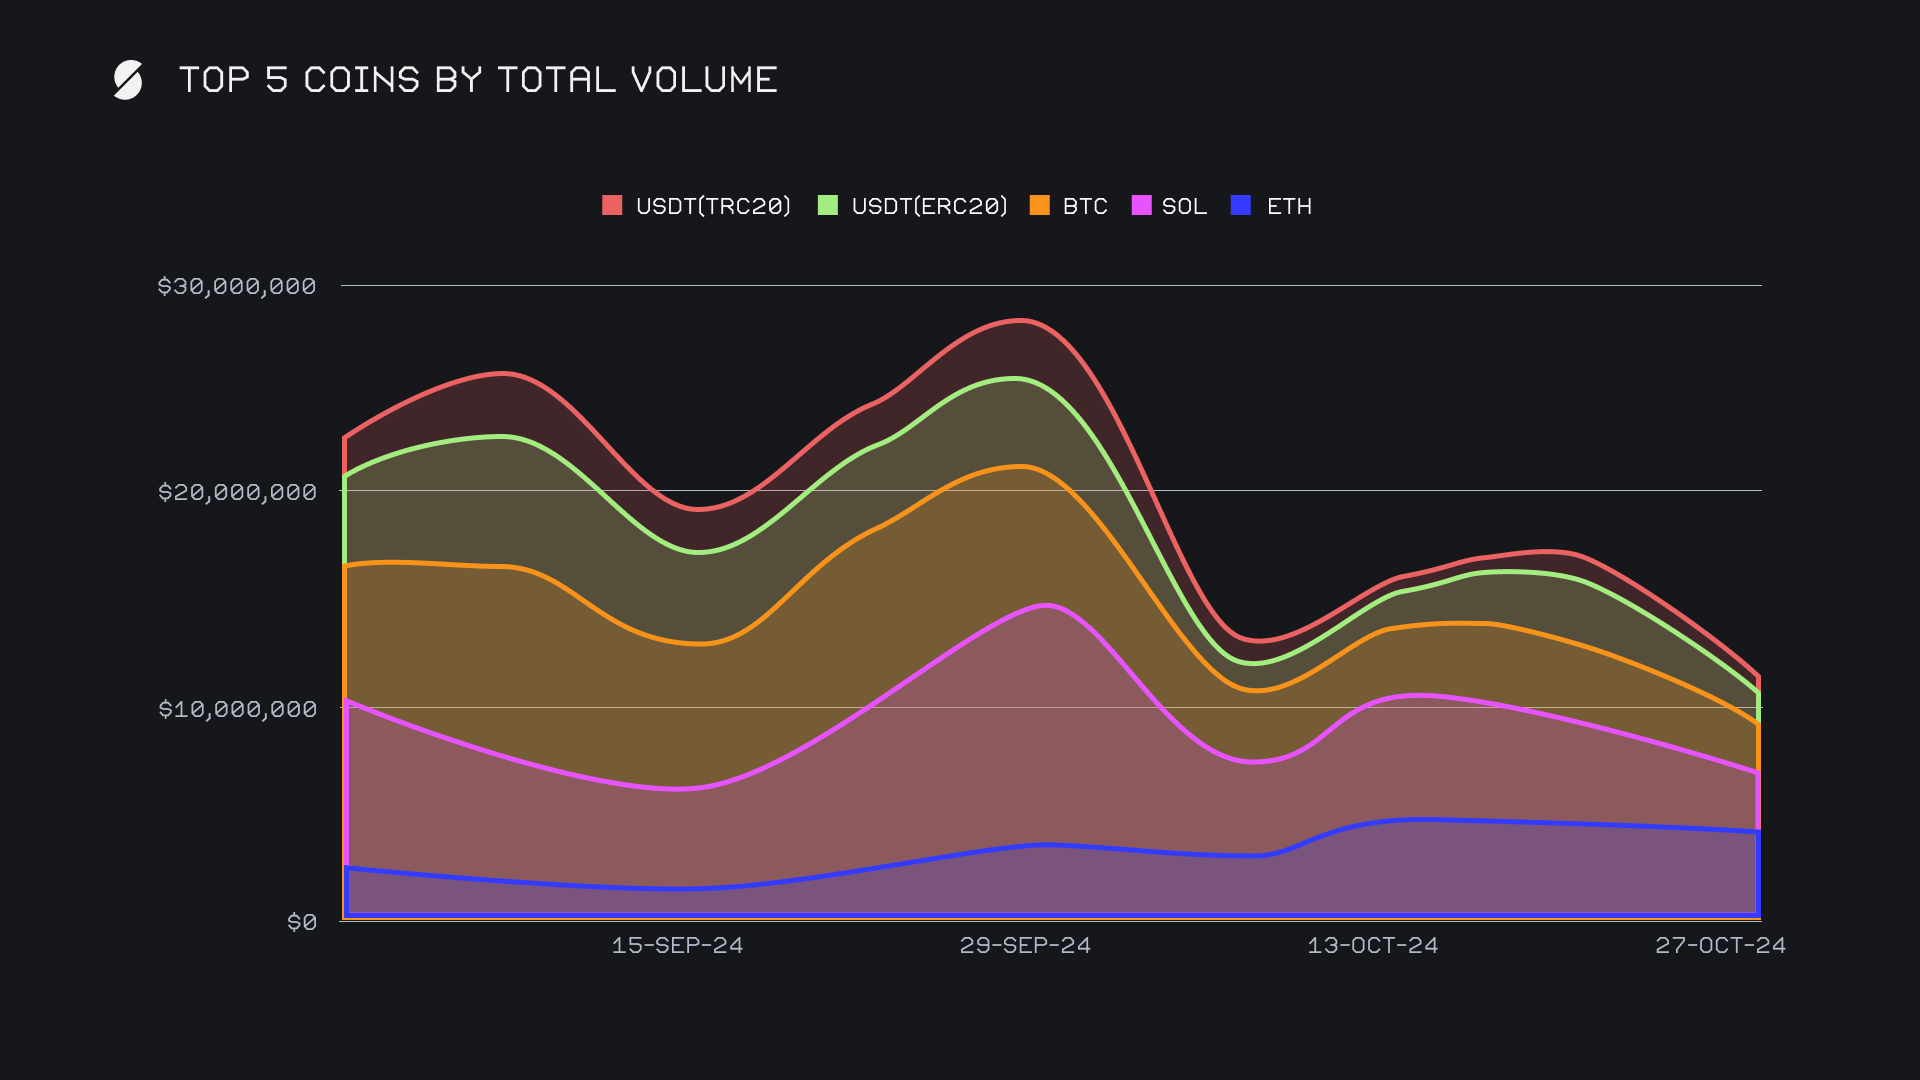Click the 27-OCT-24 x-axis label
Viewport: 1920px width, 1080px height.
pos(1720,945)
